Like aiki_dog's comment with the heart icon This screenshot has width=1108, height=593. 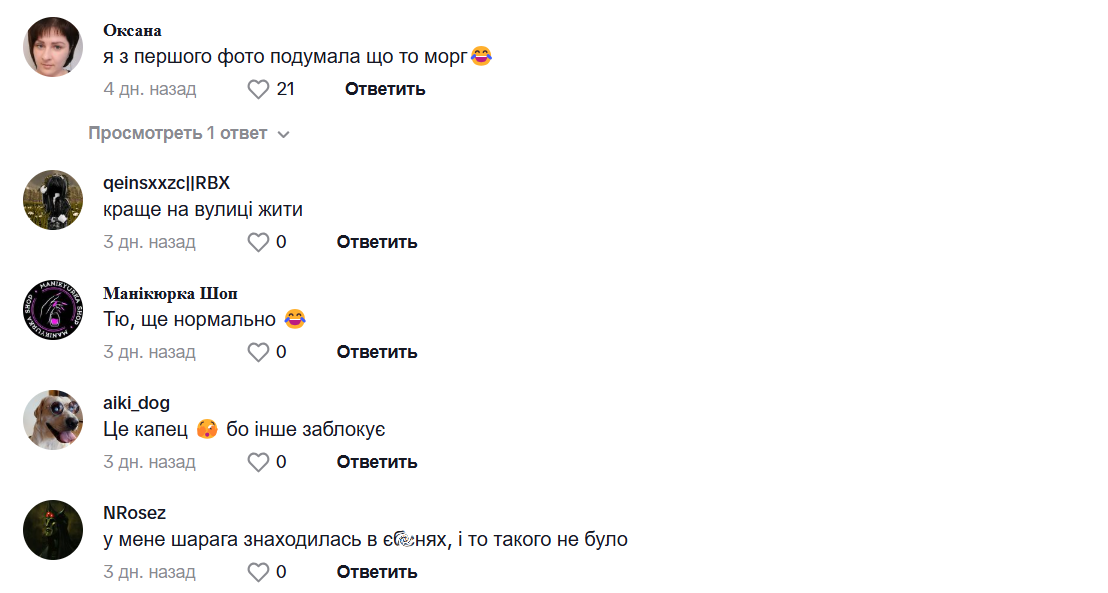(x=259, y=462)
